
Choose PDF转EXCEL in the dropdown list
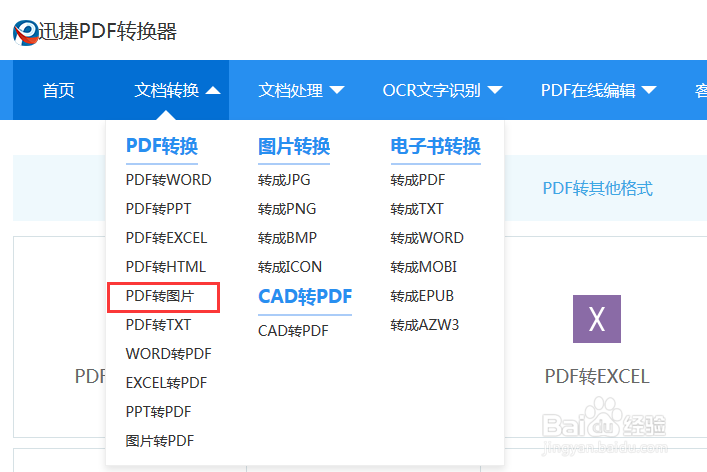pyautogui.click(x=166, y=238)
